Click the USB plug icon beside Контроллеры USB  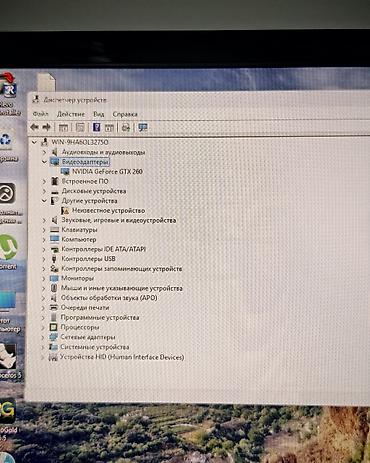54,259
